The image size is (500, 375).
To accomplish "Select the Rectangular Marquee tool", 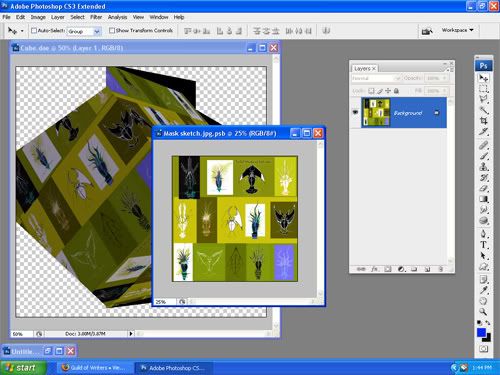I will point(483,89).
